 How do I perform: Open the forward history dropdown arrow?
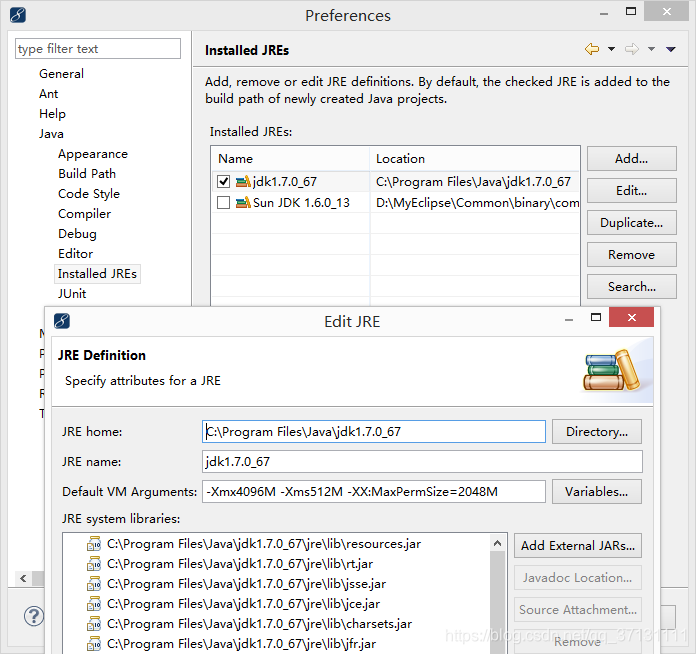click(x=651, y=49)
